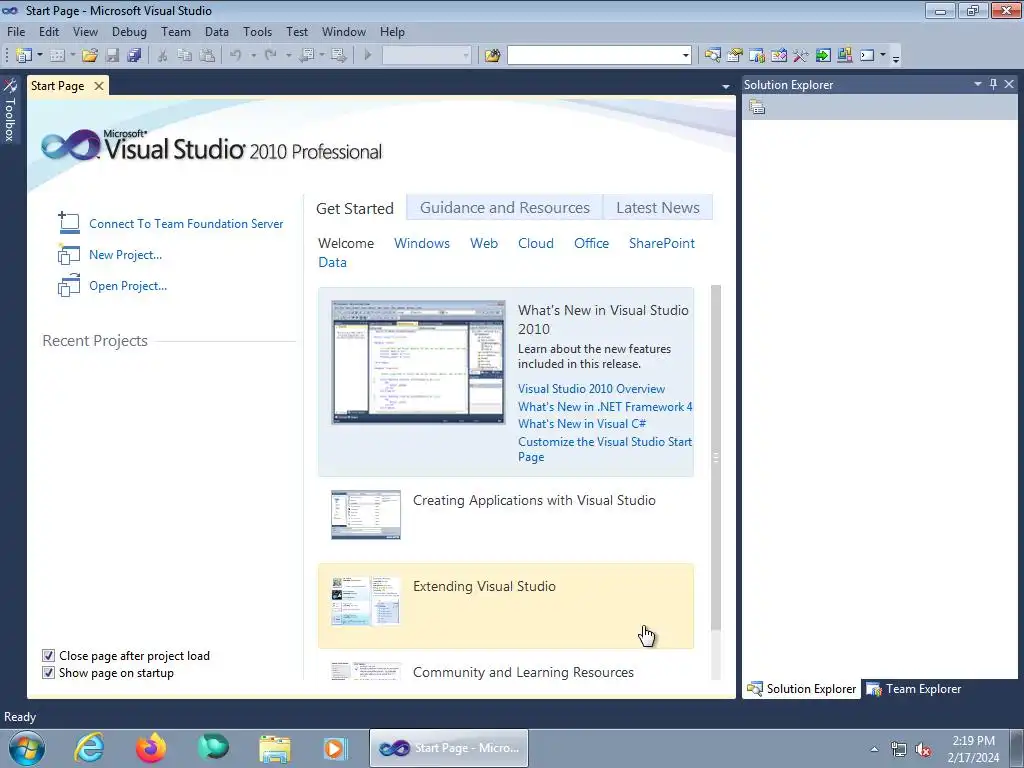Expand the Find combo box dropdown arrow

(685, 56)
